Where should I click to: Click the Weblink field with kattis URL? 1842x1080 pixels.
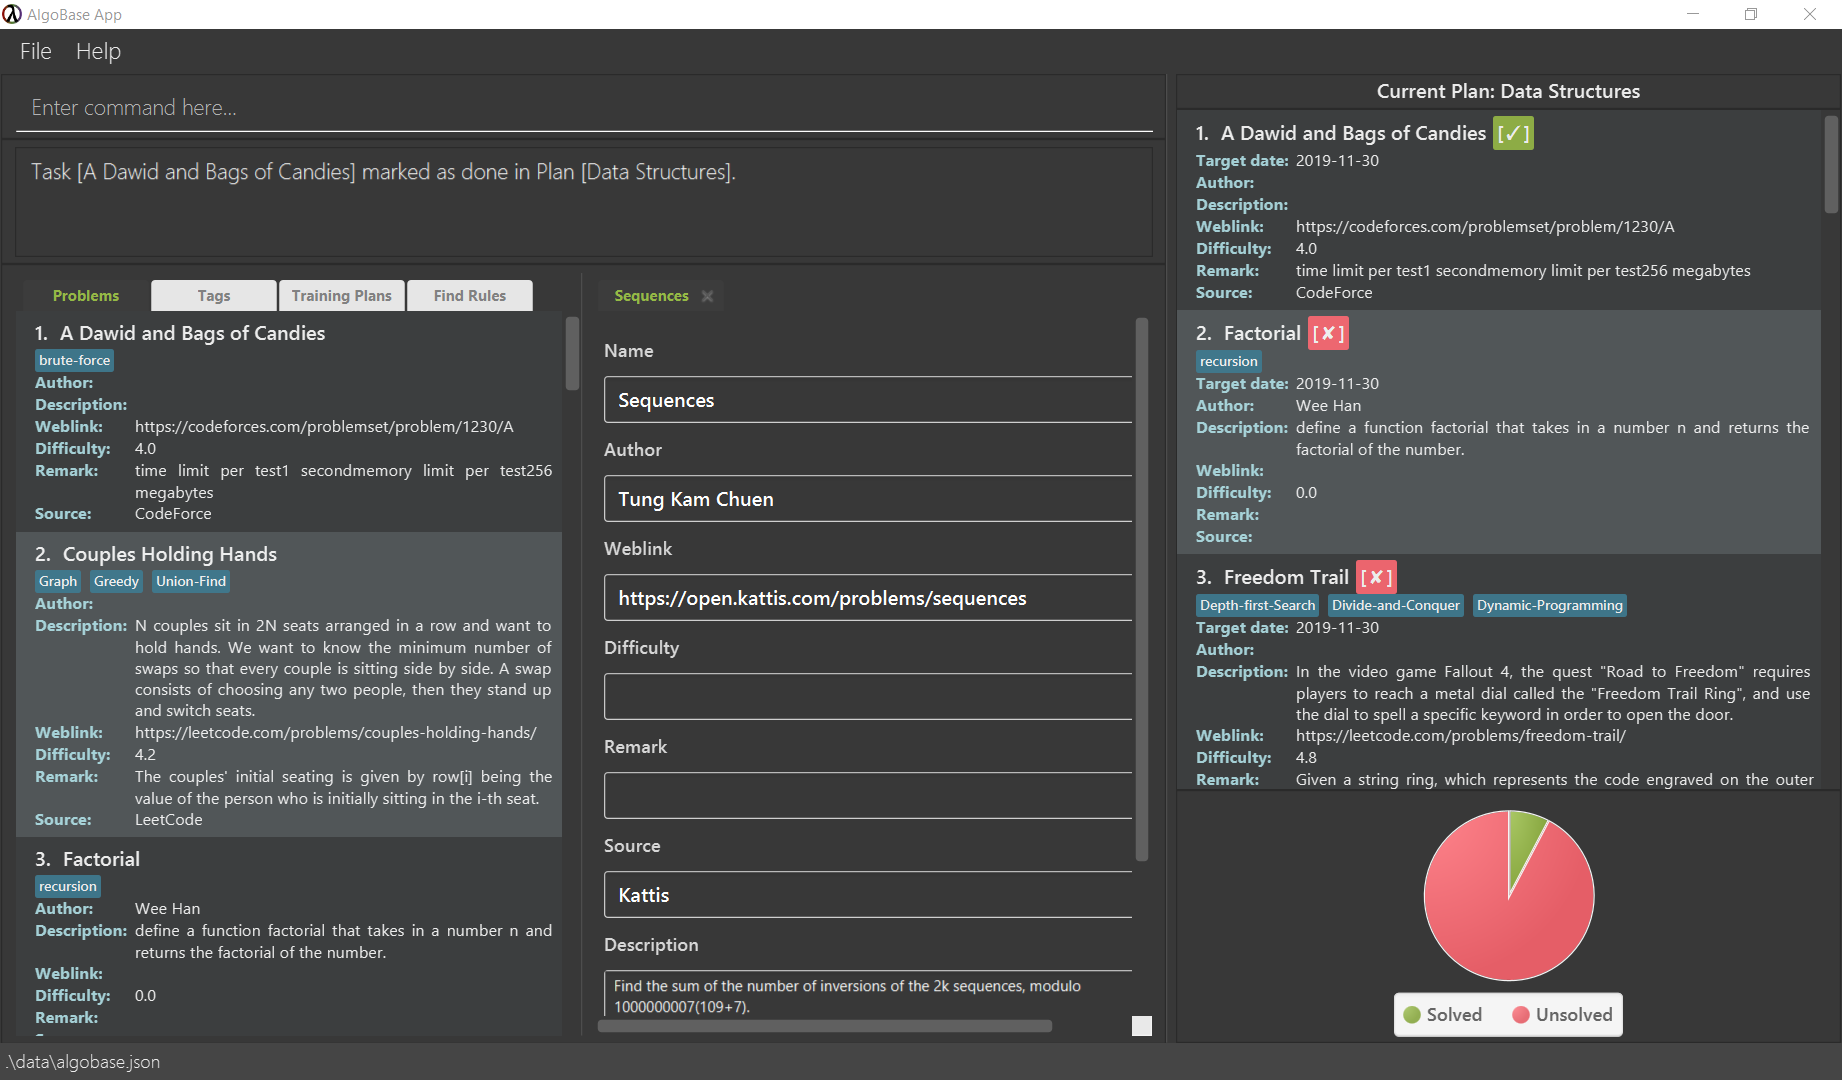tap(868, 598)
